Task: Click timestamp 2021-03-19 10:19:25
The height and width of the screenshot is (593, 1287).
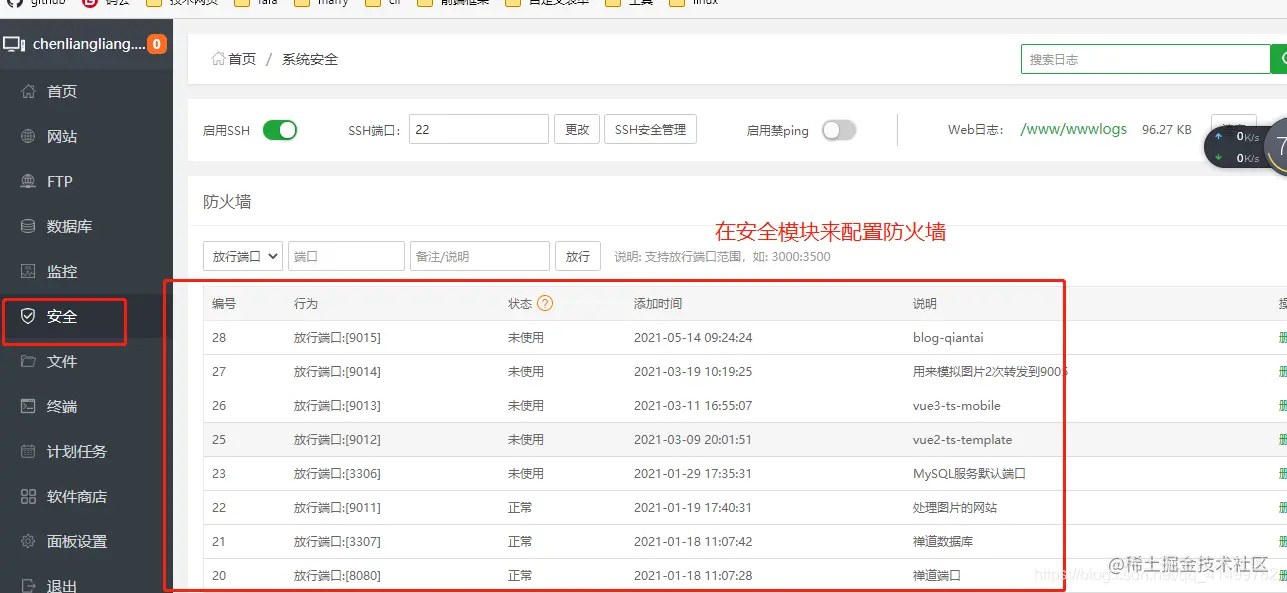Action: pos(693,371)
